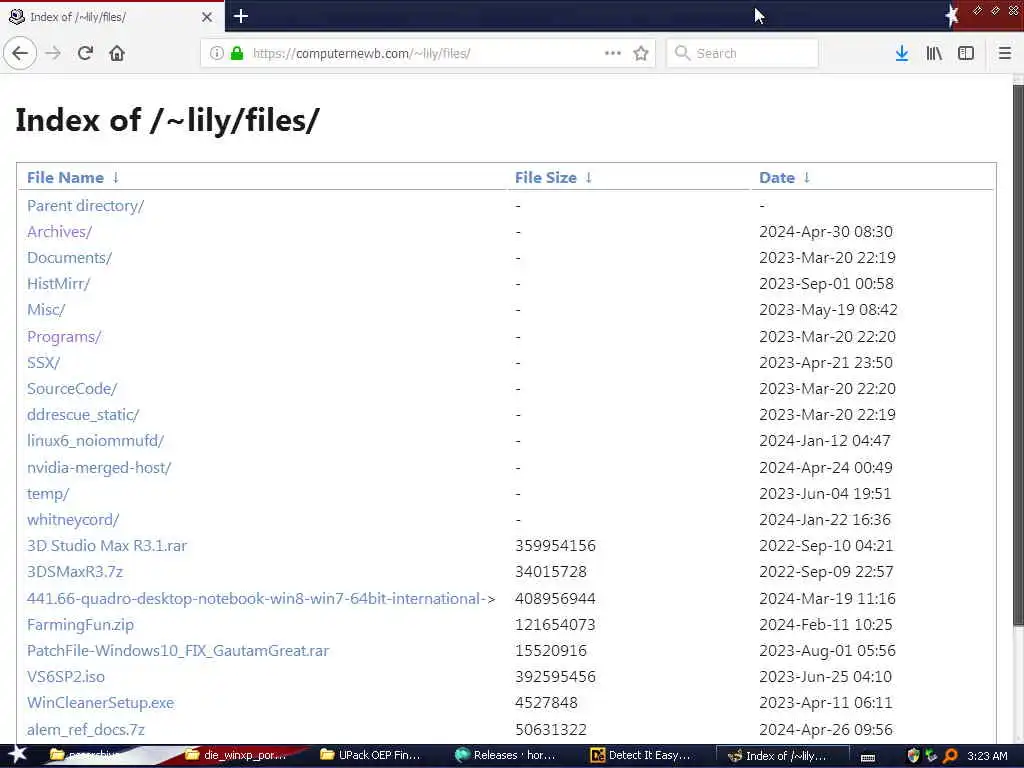This screenshot has height=768, width=1024.
Task: Click the File Name sort arrow
Action: [116, 178]
